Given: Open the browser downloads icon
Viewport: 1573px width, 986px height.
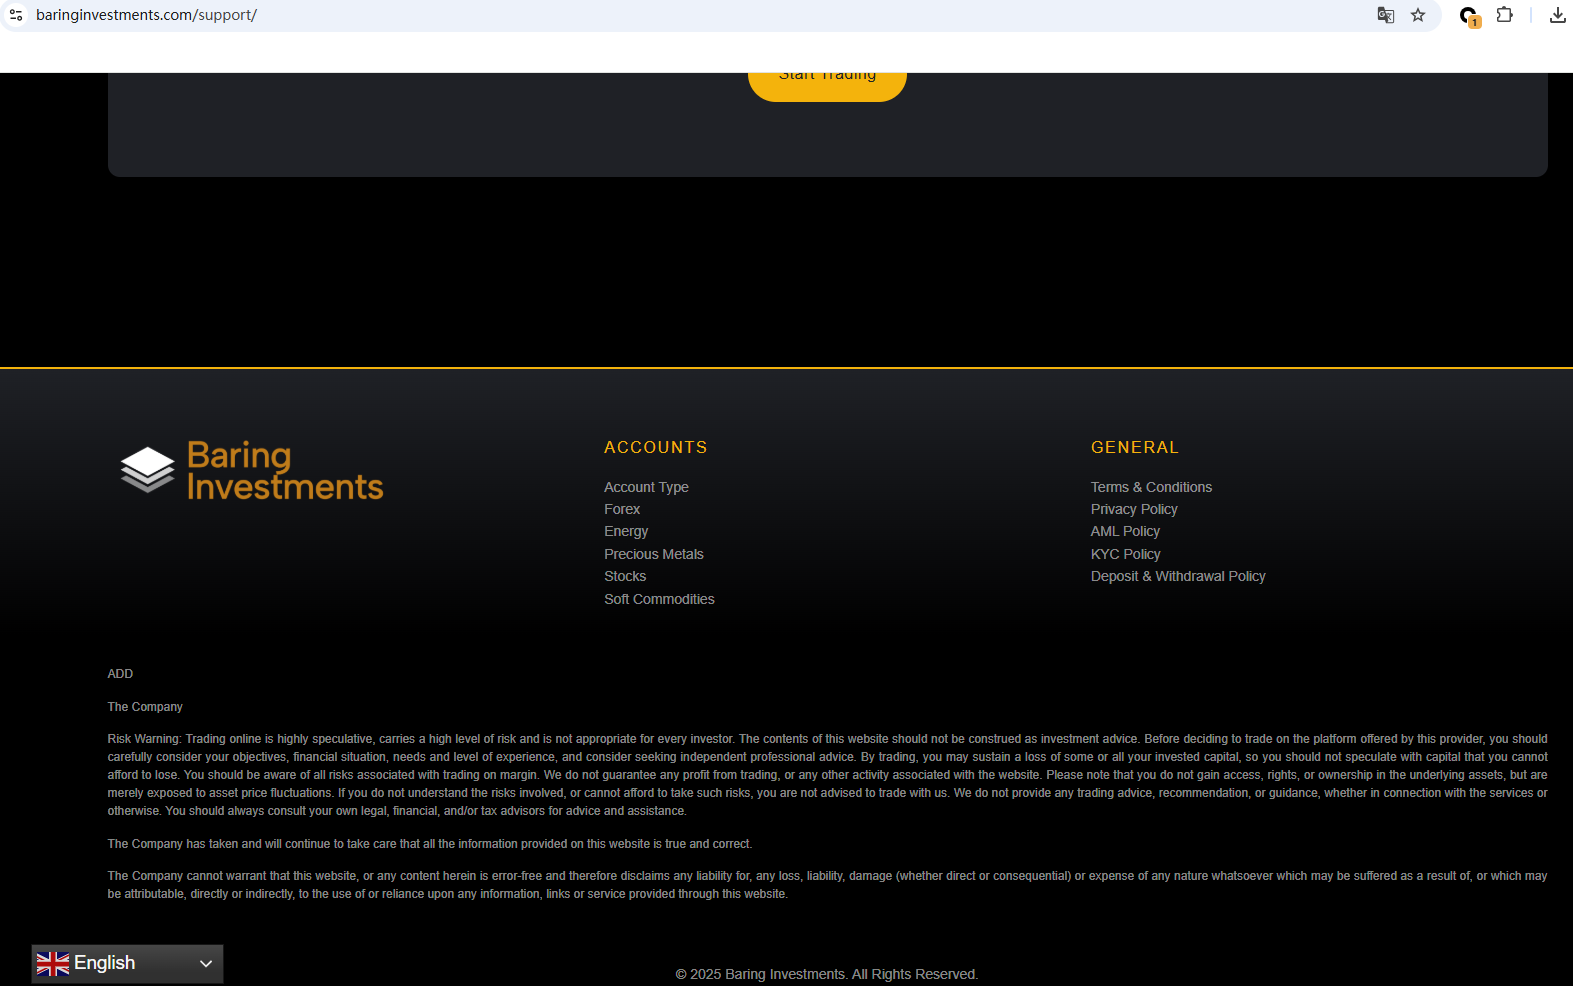Looking at the screenshot, I should pos(1557,15).
